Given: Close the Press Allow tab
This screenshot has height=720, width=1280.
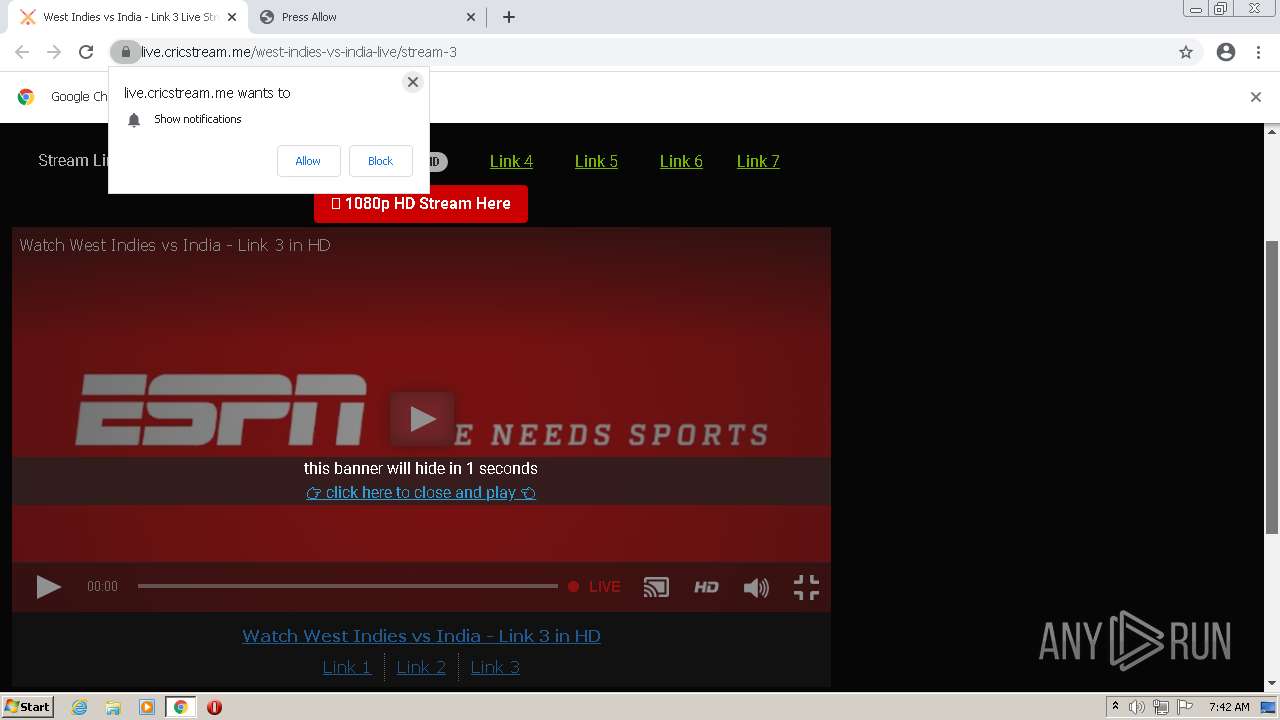Looking at the screenshot, I should (x=471, y=17).
